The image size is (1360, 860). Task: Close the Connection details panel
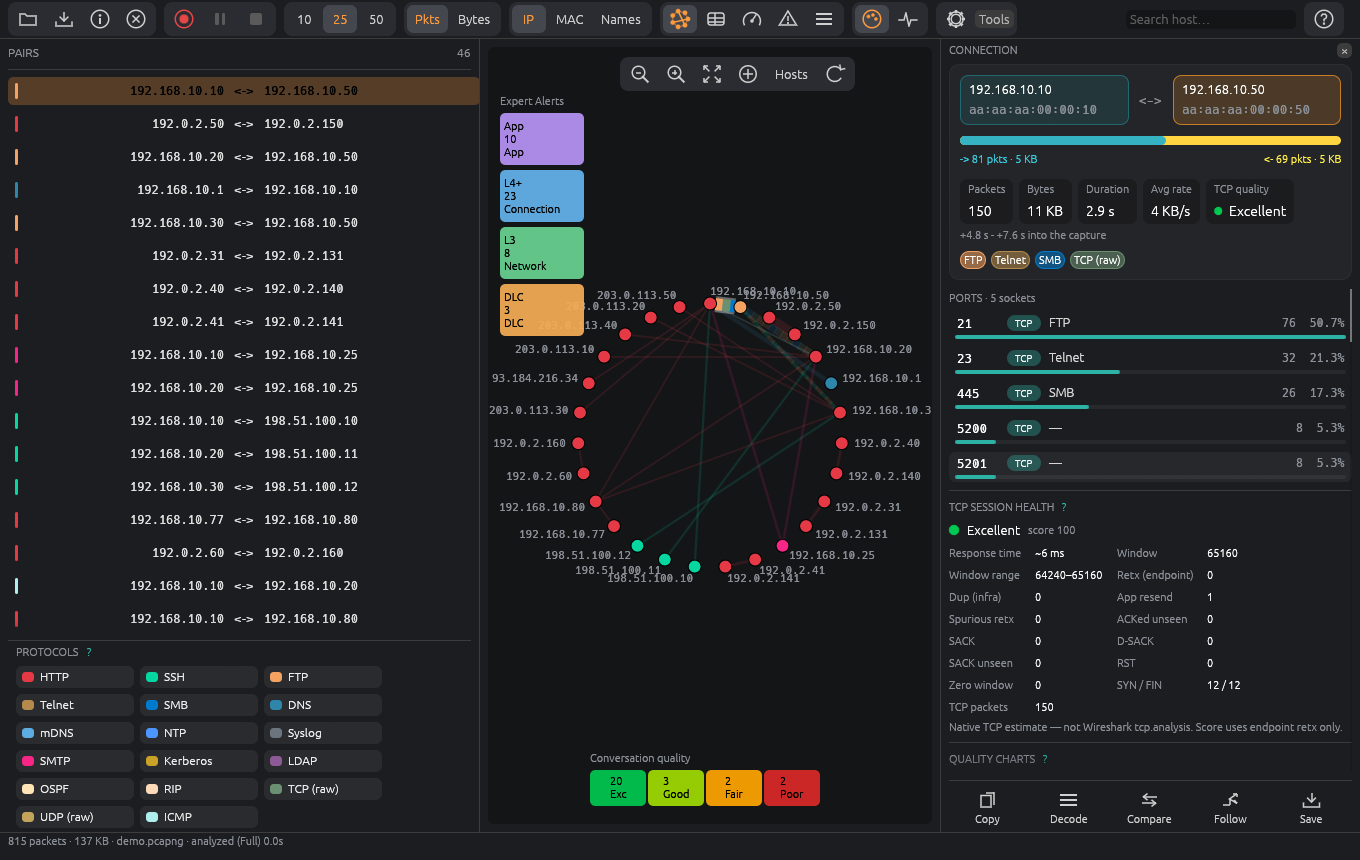click(1343, 50)
